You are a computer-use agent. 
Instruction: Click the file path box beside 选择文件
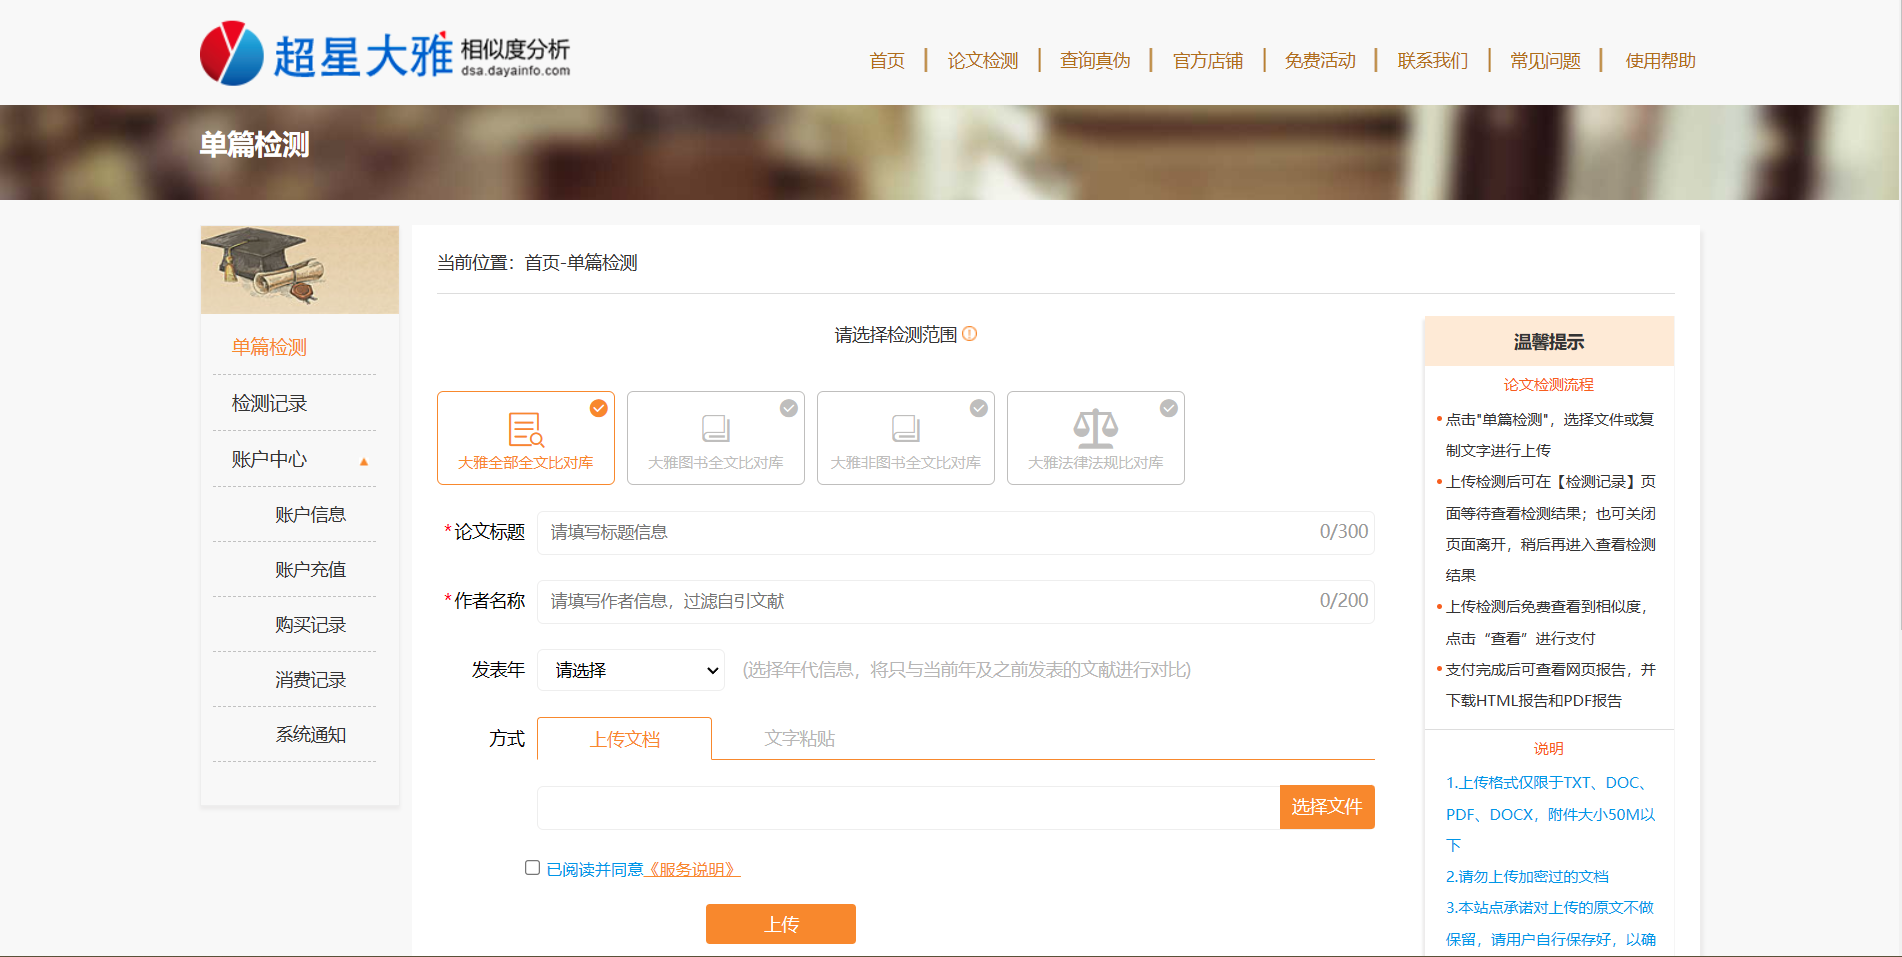(909, 807)
